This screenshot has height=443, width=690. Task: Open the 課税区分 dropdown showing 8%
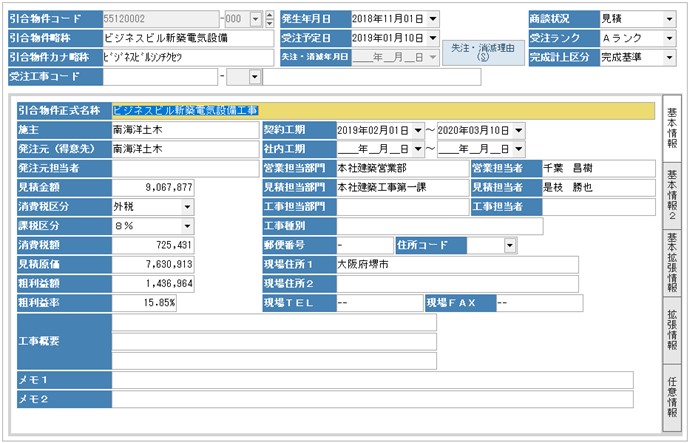[x=187, y=226]
